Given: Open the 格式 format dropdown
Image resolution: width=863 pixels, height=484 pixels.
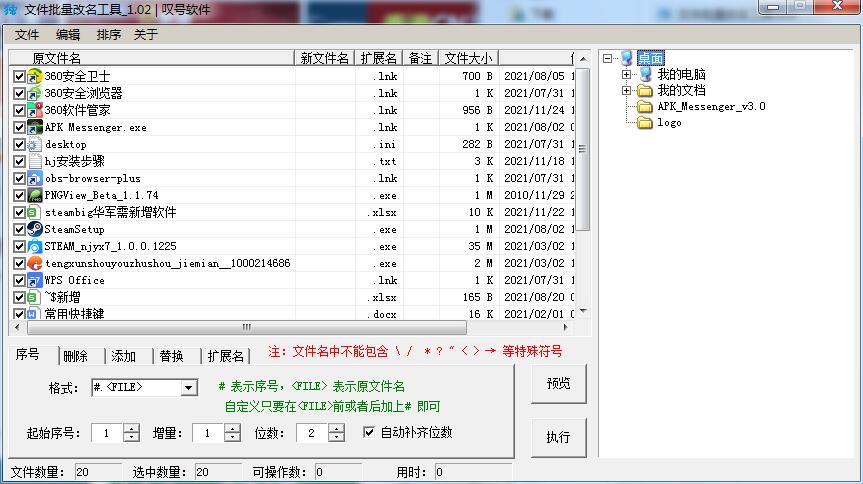Looking at the screenshot, I should (x=188, y=388).
